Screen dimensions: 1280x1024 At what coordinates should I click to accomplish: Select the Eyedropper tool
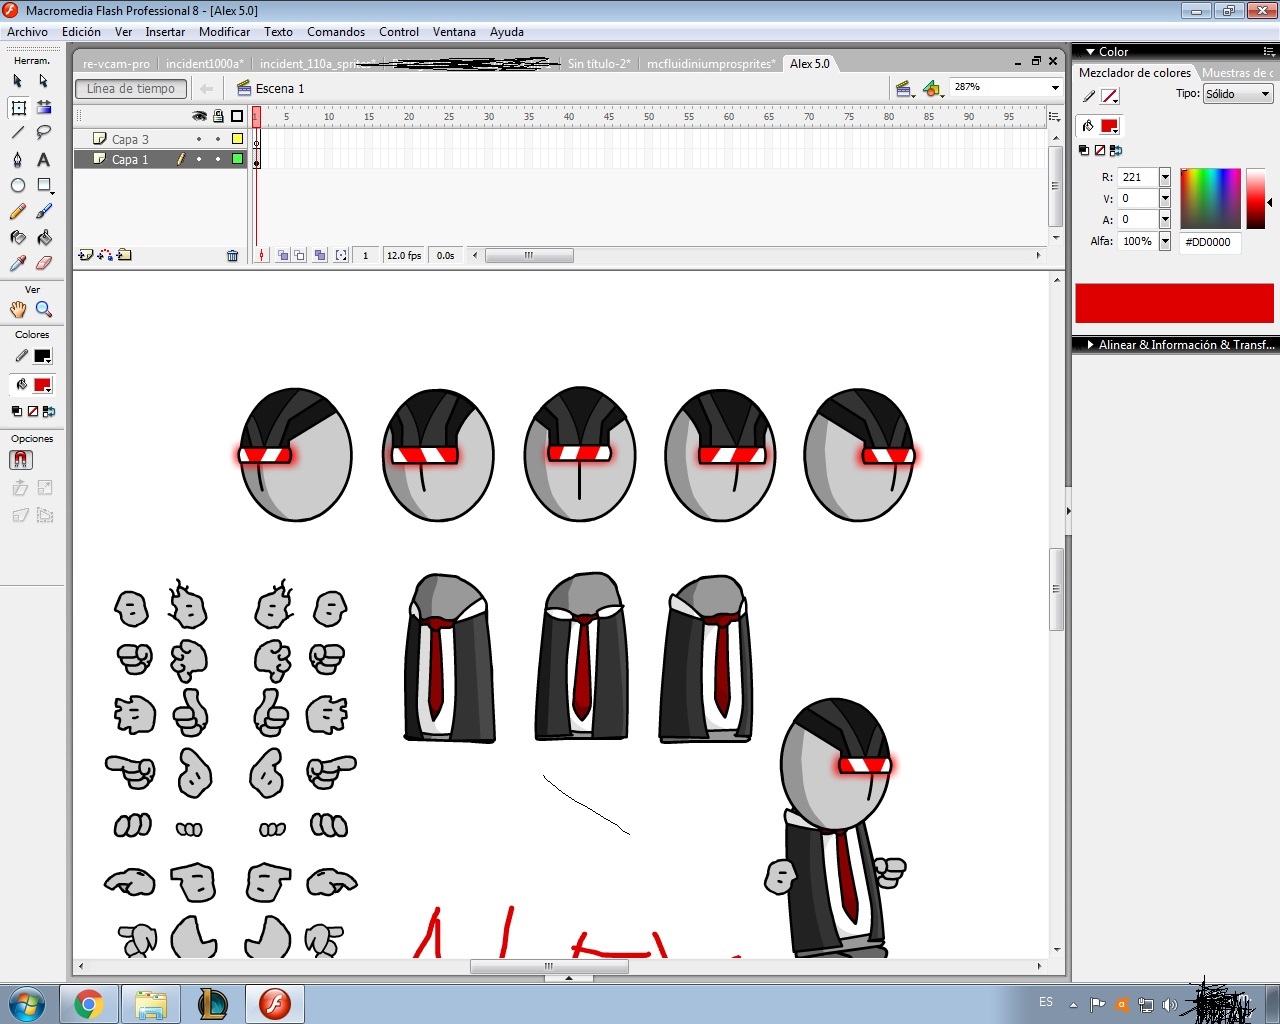tap(18, 263)
